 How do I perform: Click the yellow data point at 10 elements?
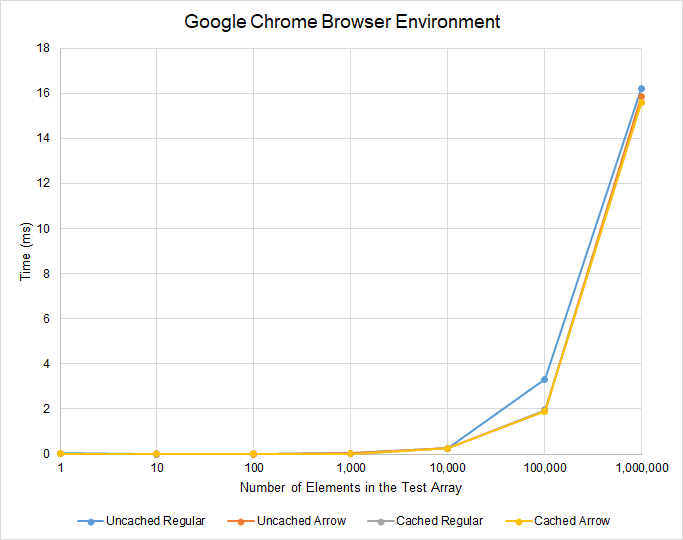click(x=156, y=454)
